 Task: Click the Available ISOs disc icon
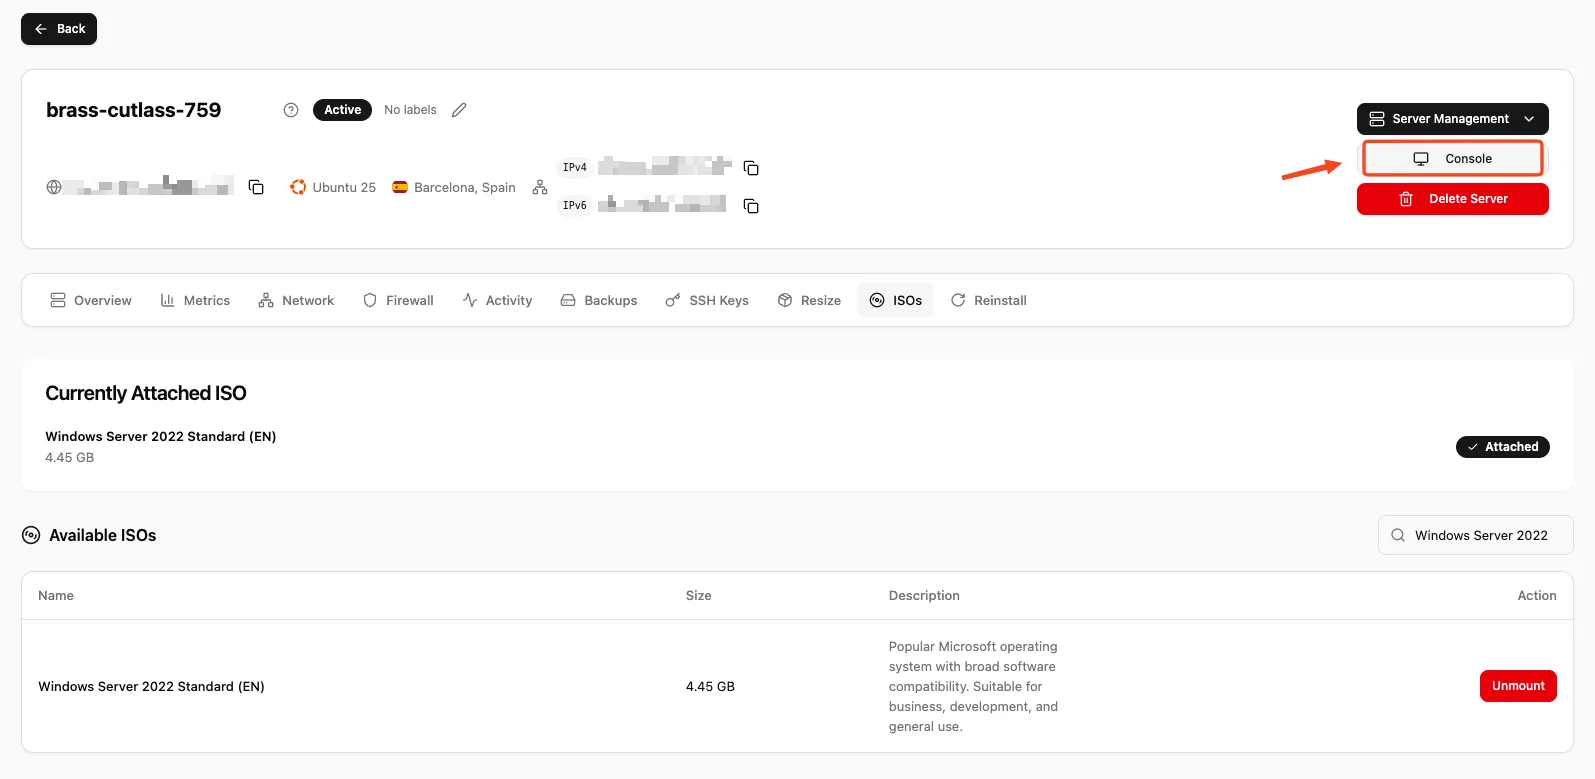coord(31,535)
